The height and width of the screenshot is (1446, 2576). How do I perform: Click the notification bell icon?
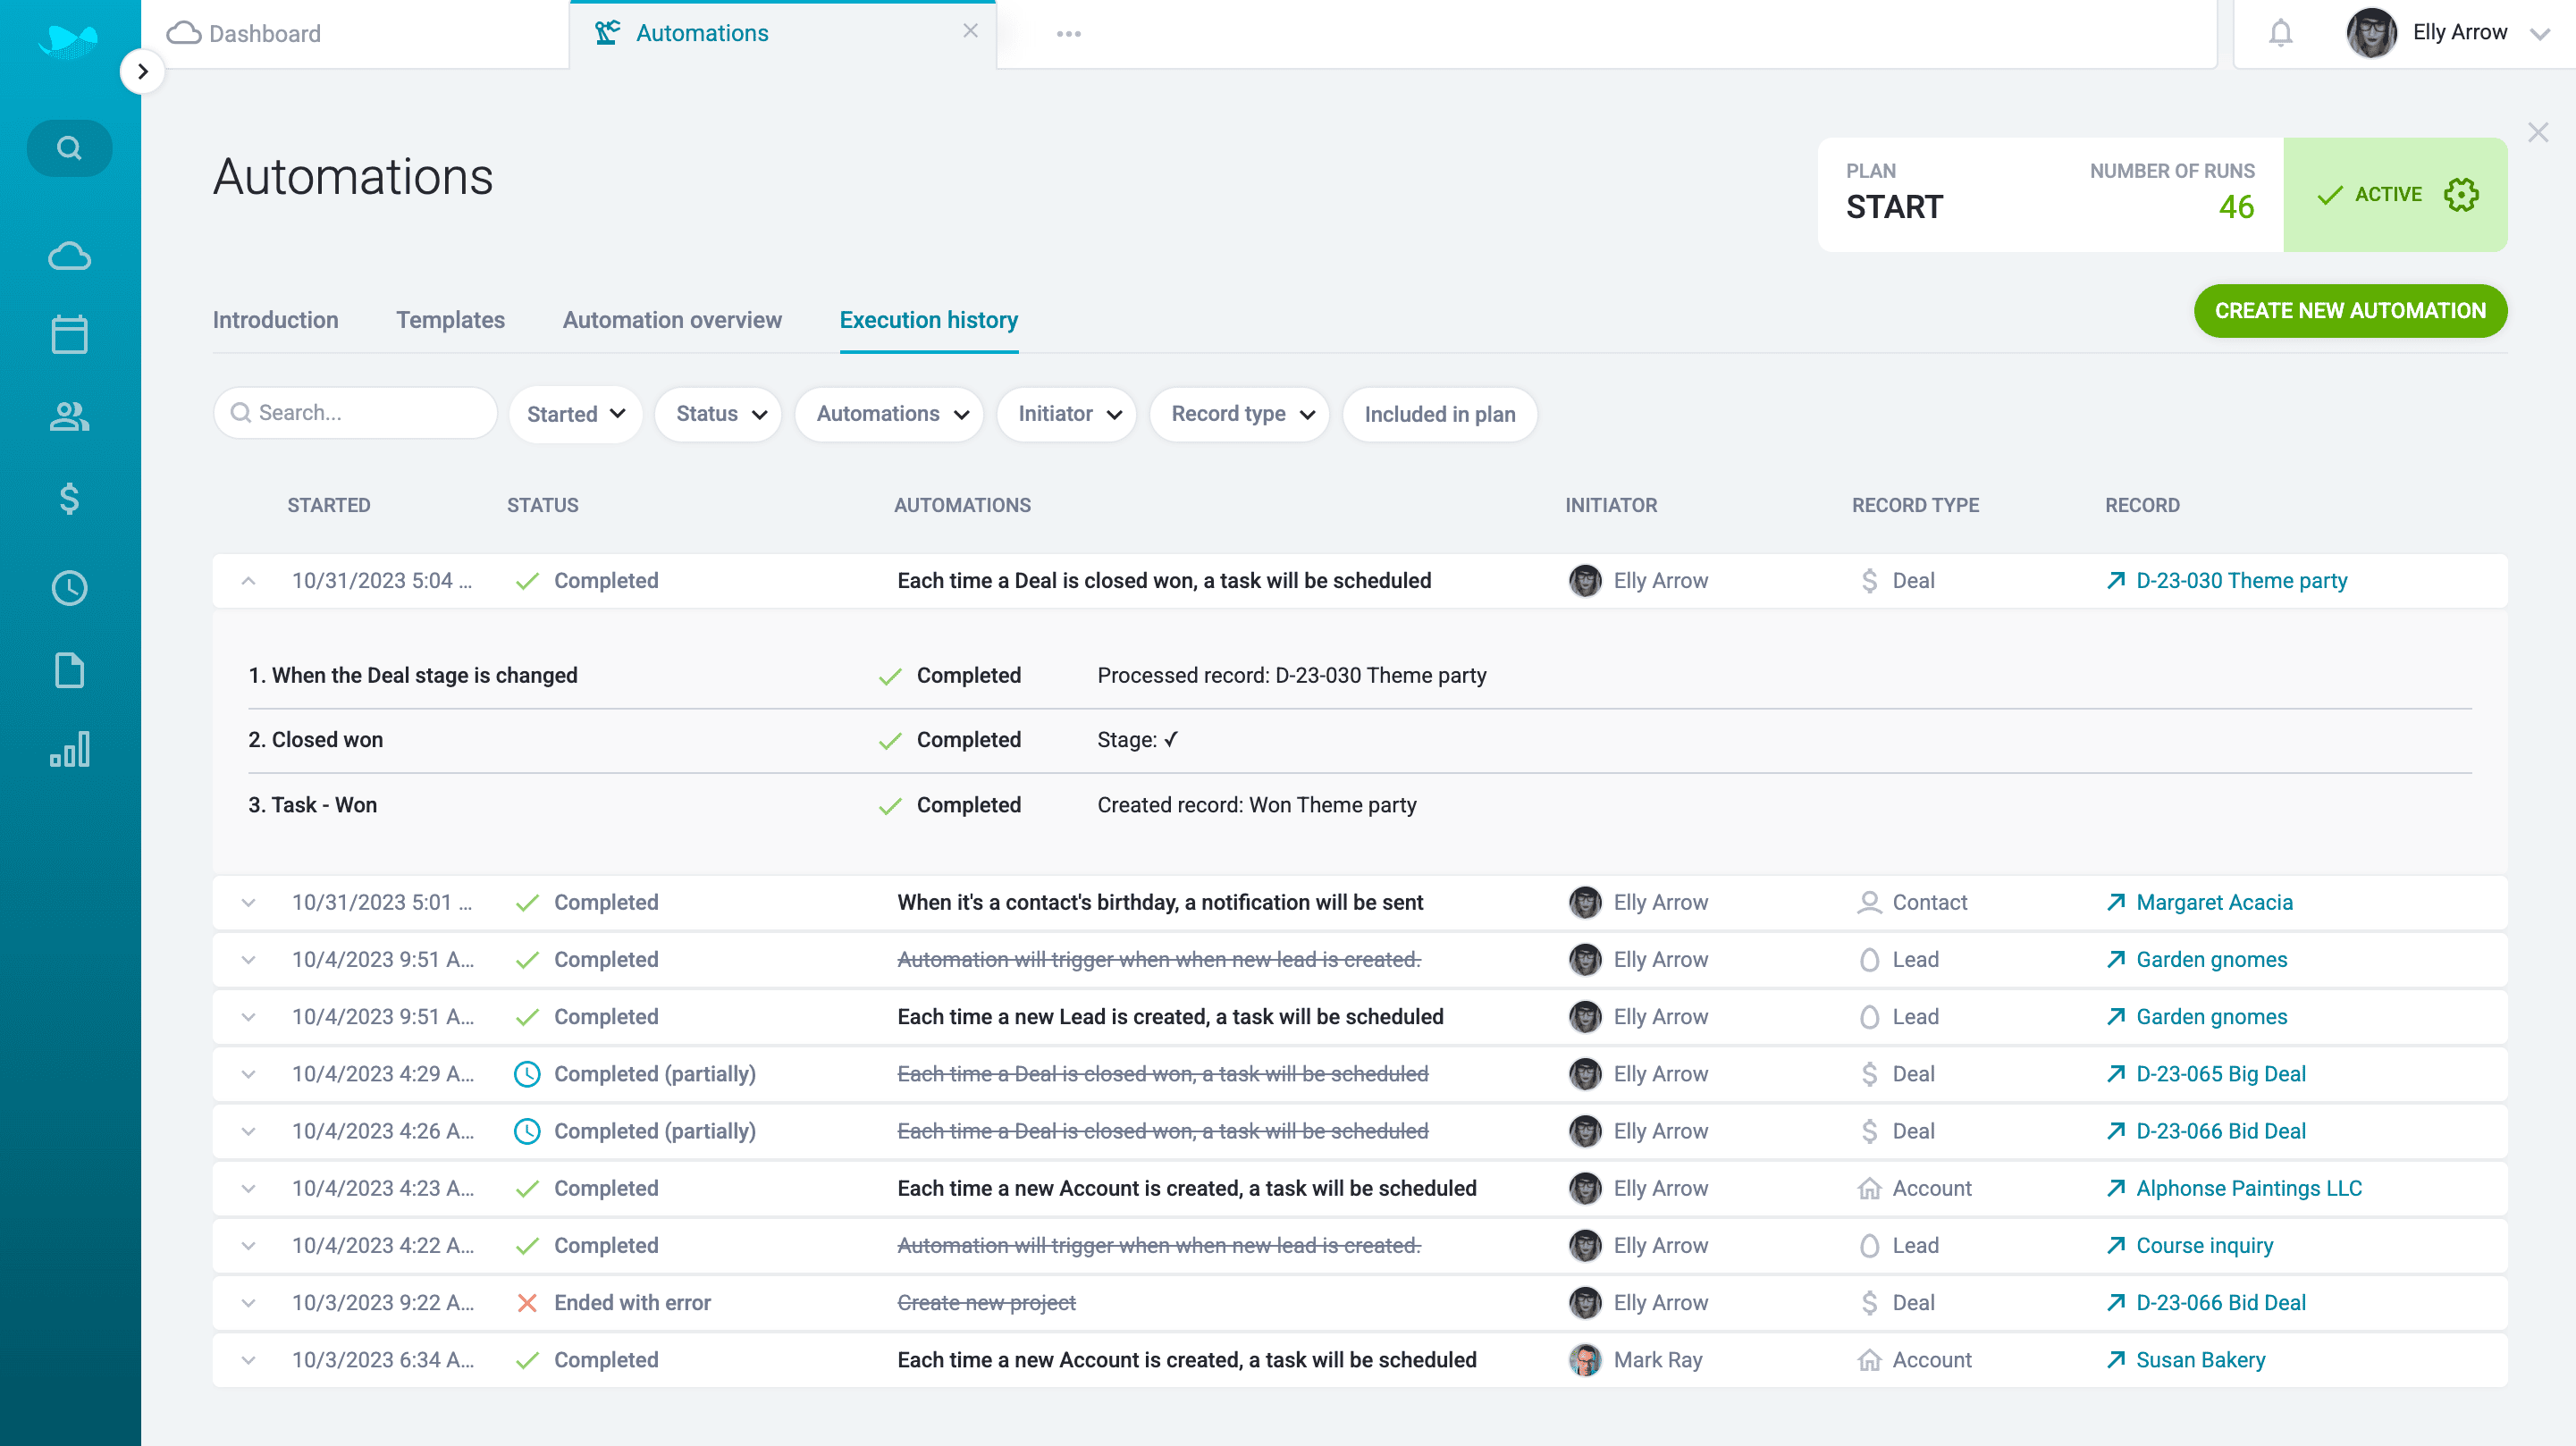click(2280, 33)
